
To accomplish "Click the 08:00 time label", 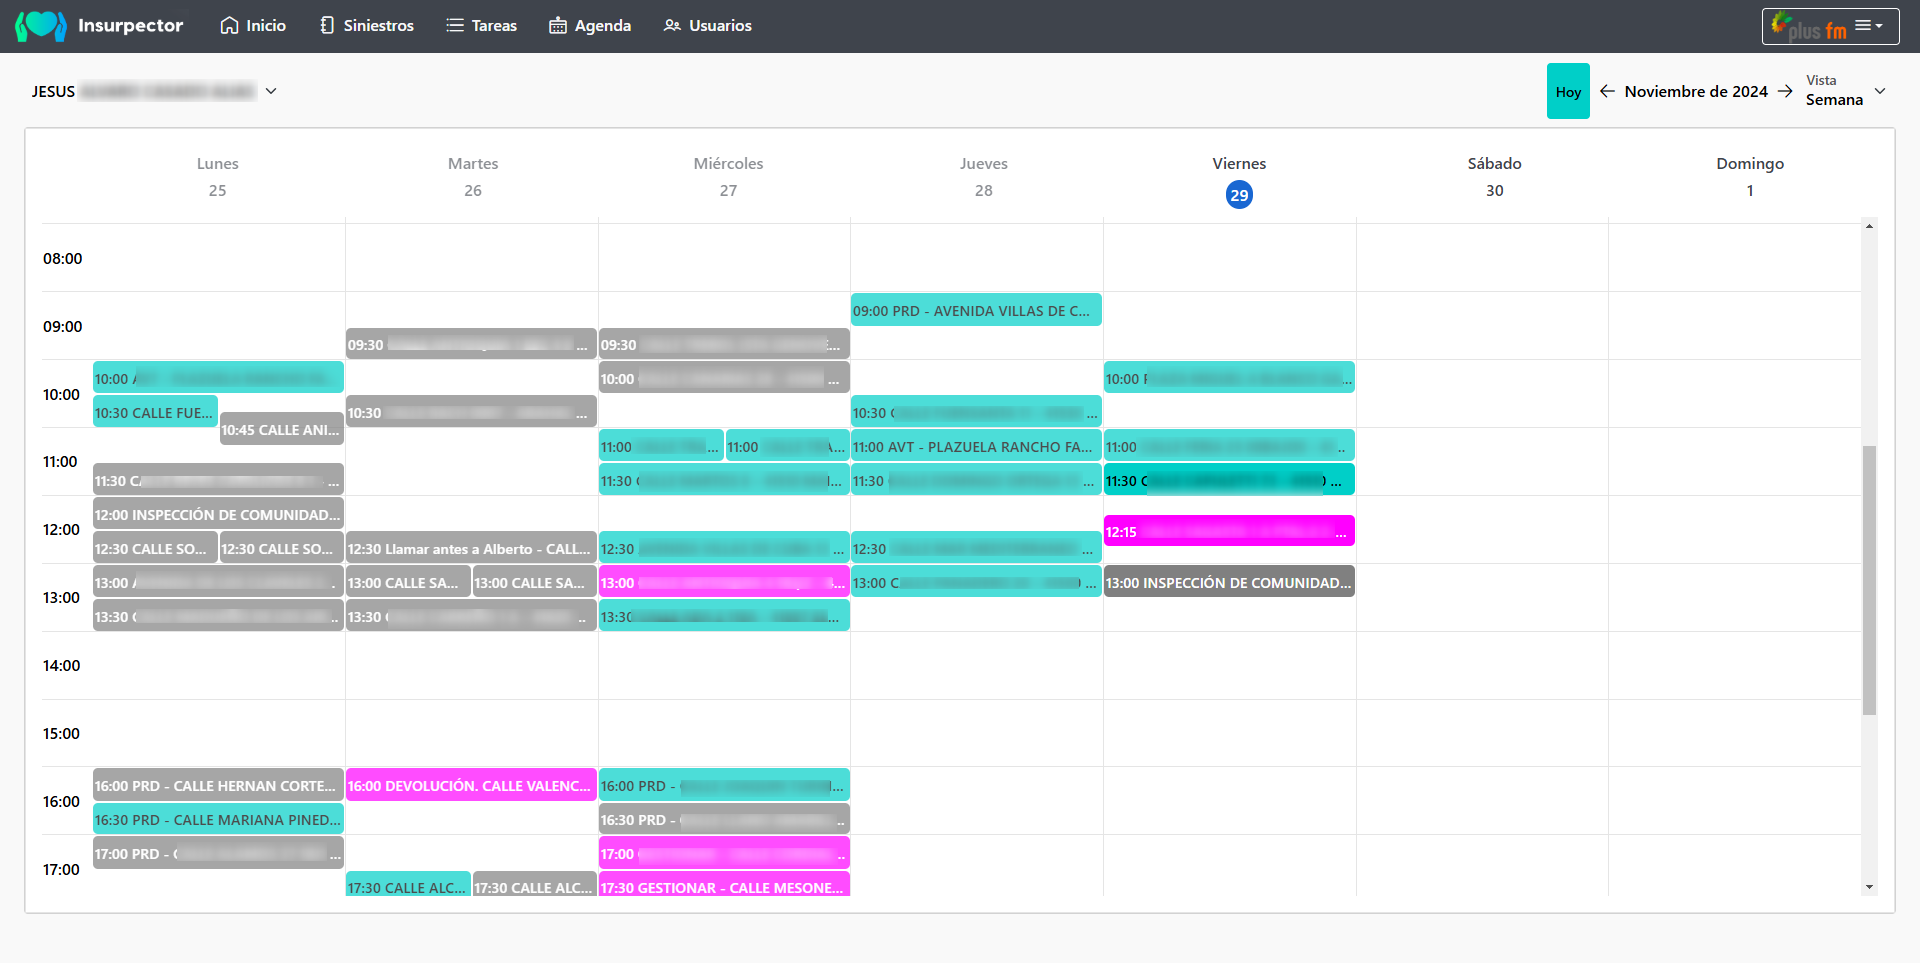I will click(62, 258).
